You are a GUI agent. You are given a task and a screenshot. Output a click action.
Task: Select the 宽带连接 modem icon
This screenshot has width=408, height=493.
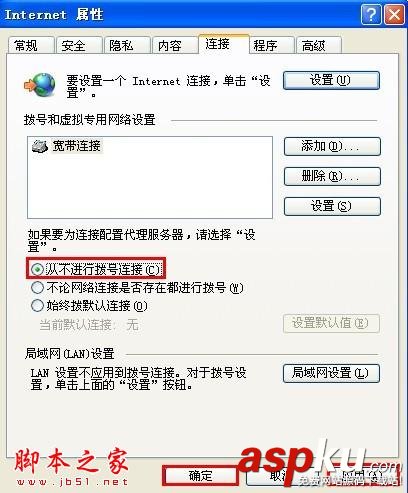click(40, 146)
